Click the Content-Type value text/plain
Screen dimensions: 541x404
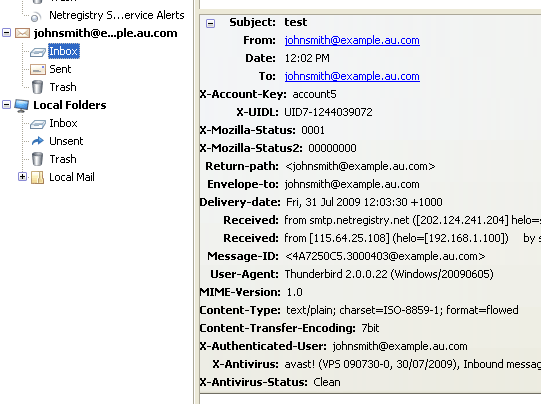pyautogui.click(x=402, y=310)
